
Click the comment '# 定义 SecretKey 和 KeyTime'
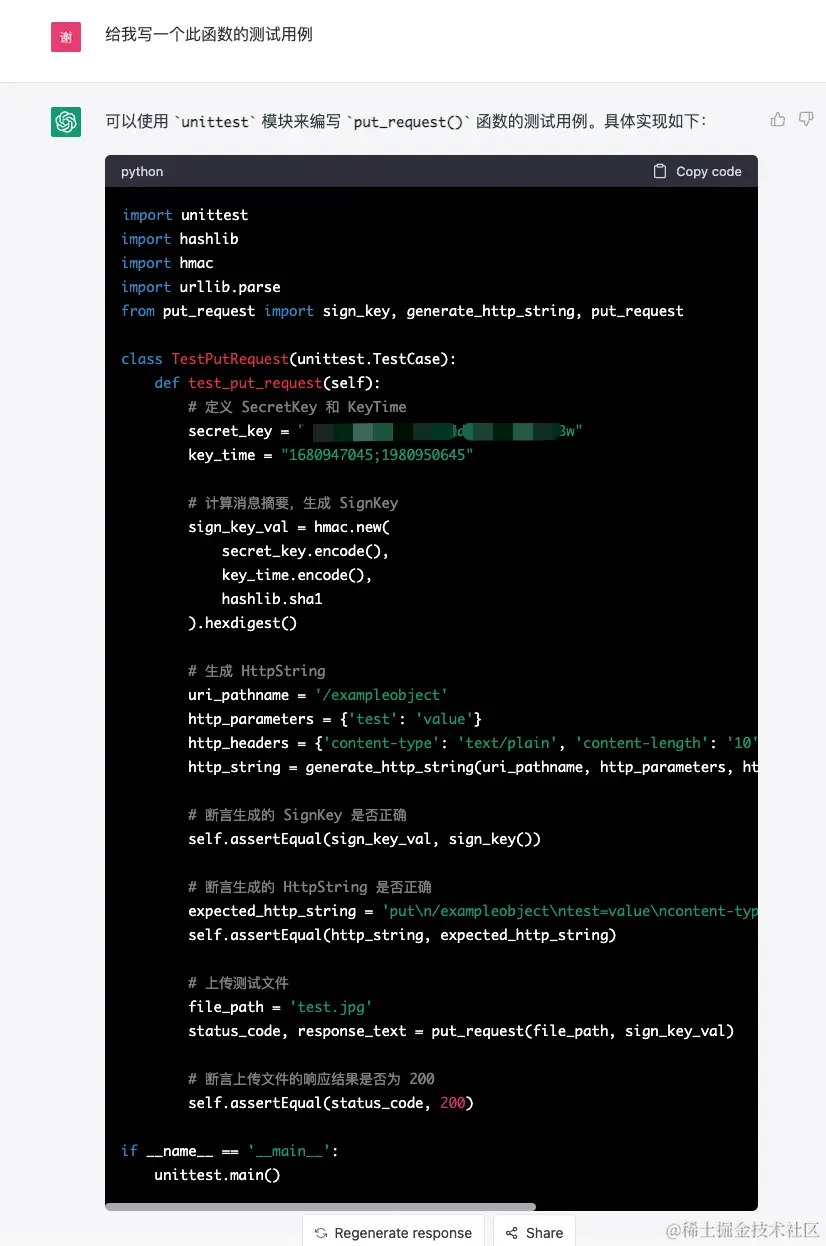click(297, 407)
